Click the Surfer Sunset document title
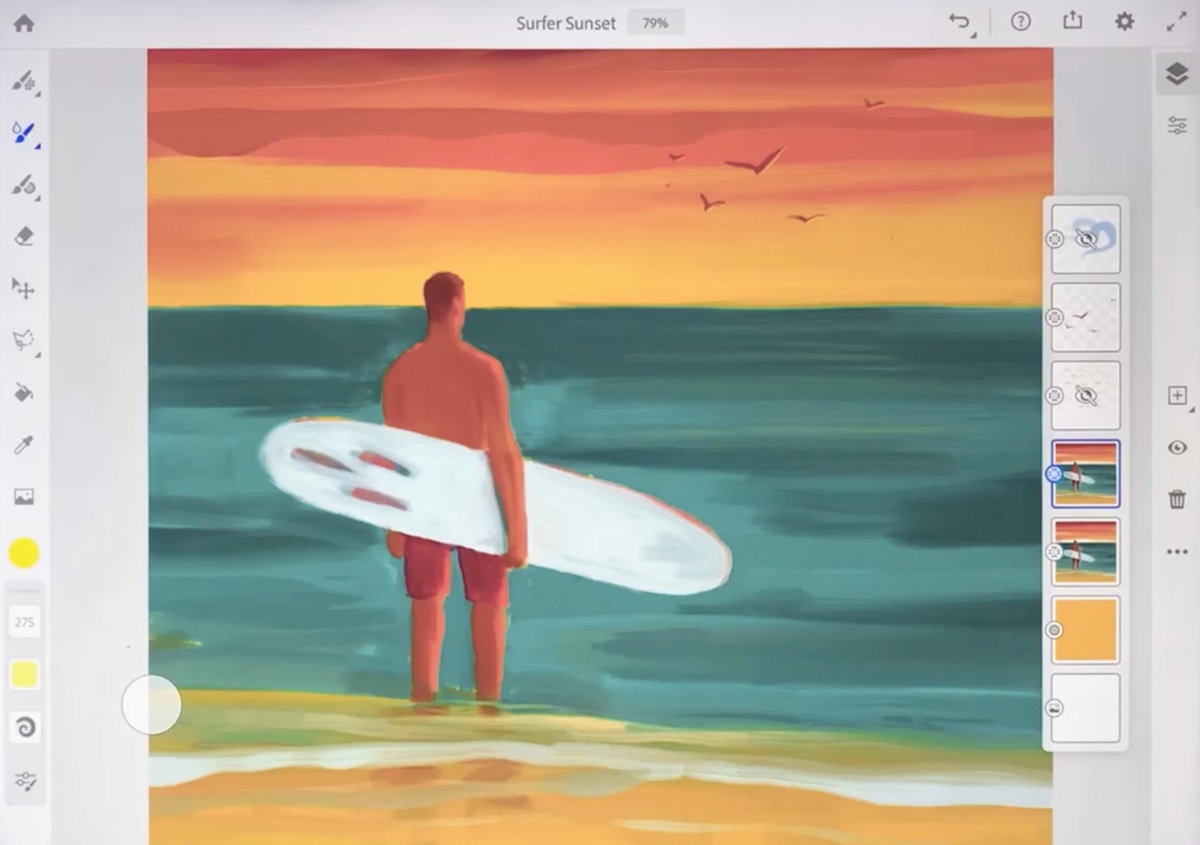 click(x=566, y=23)
